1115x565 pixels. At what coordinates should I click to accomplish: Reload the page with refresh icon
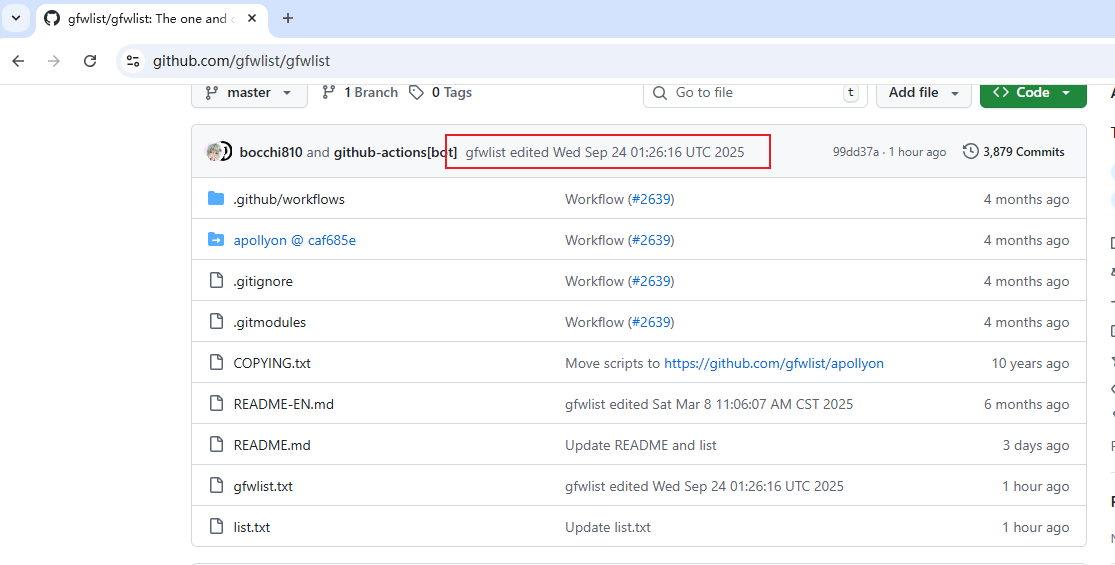90,61
